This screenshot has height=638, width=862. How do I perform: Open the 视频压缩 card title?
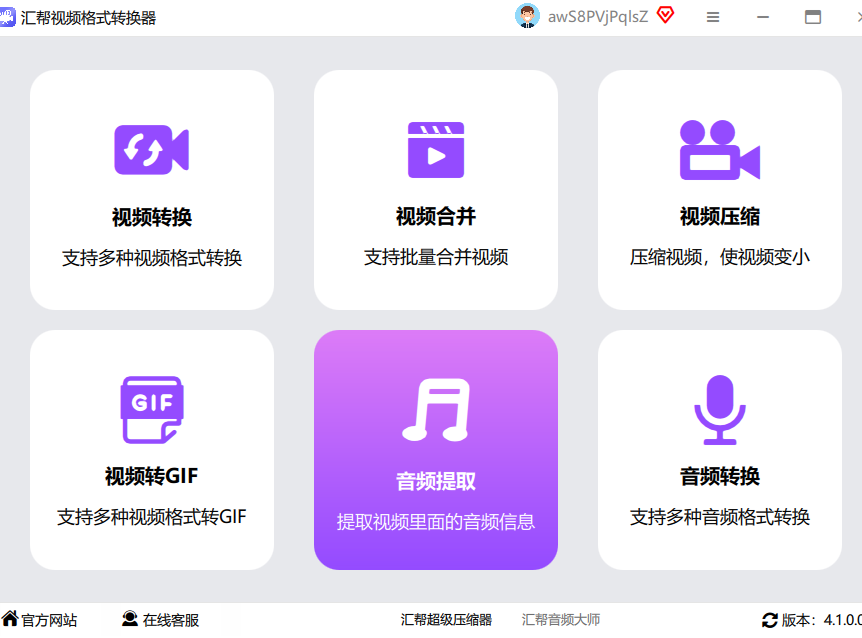click(720, 216)
